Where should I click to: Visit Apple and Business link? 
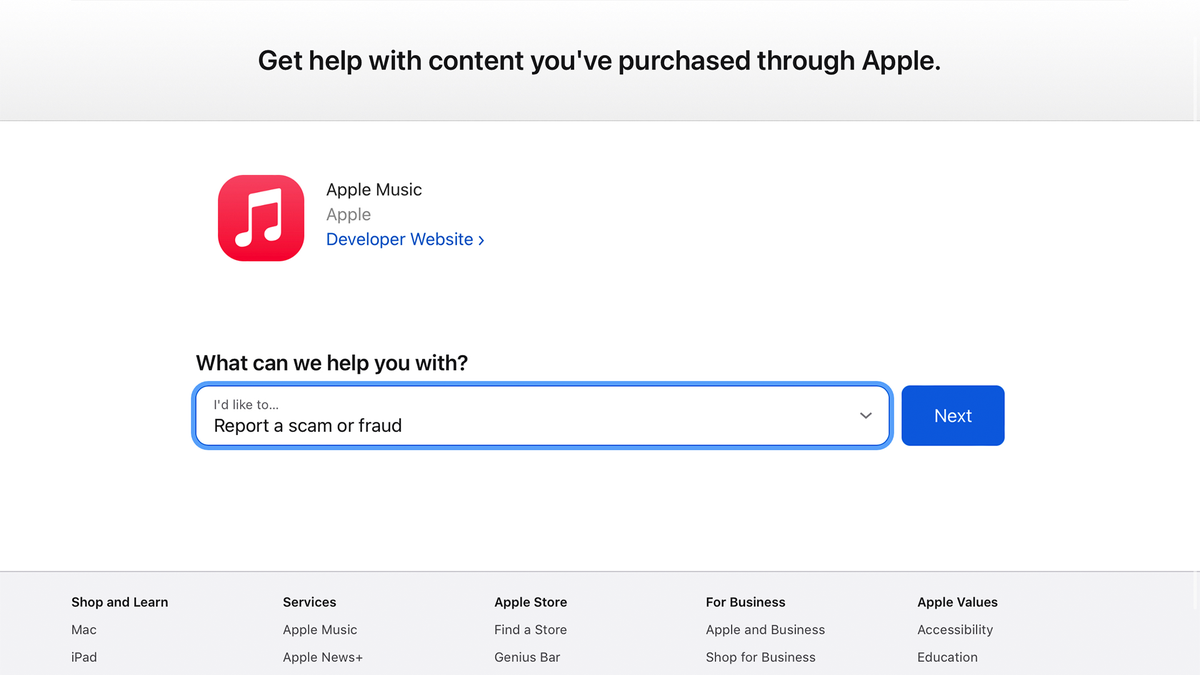[765, 630]
